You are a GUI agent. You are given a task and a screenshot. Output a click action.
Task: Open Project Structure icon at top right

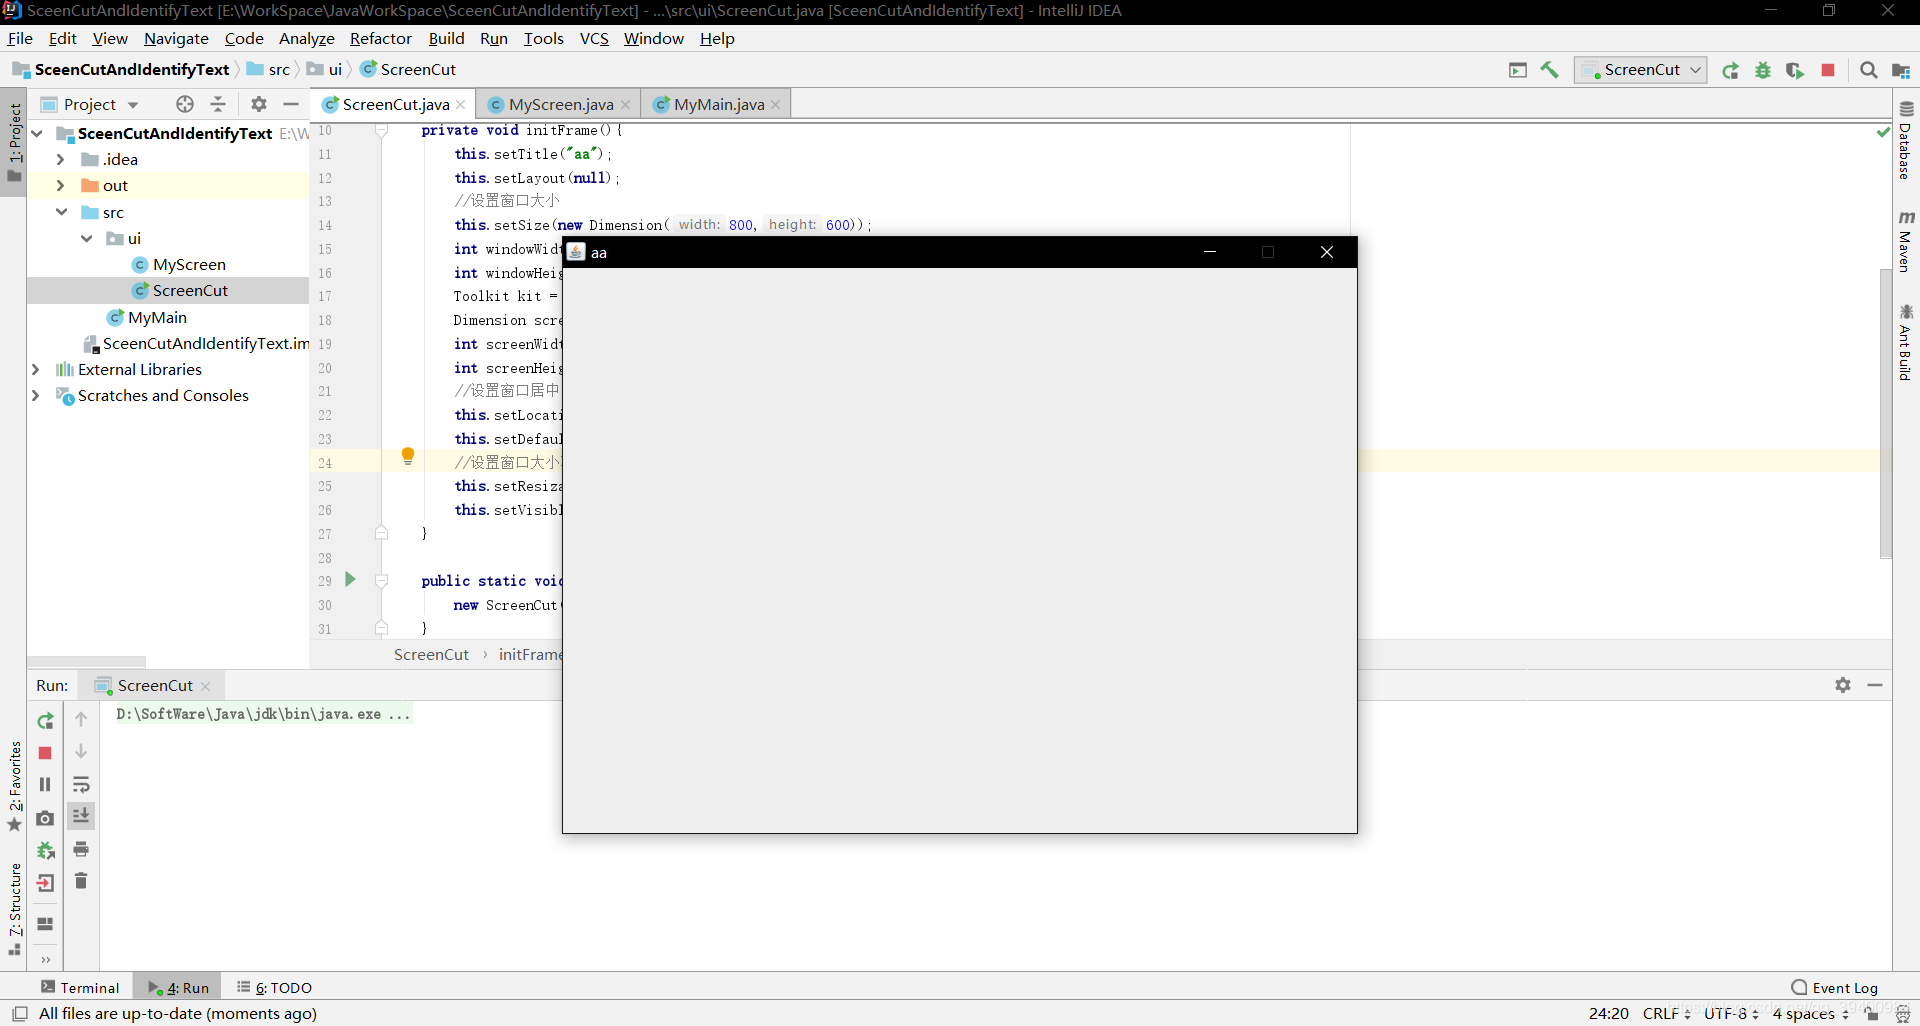click(1901, 70)
